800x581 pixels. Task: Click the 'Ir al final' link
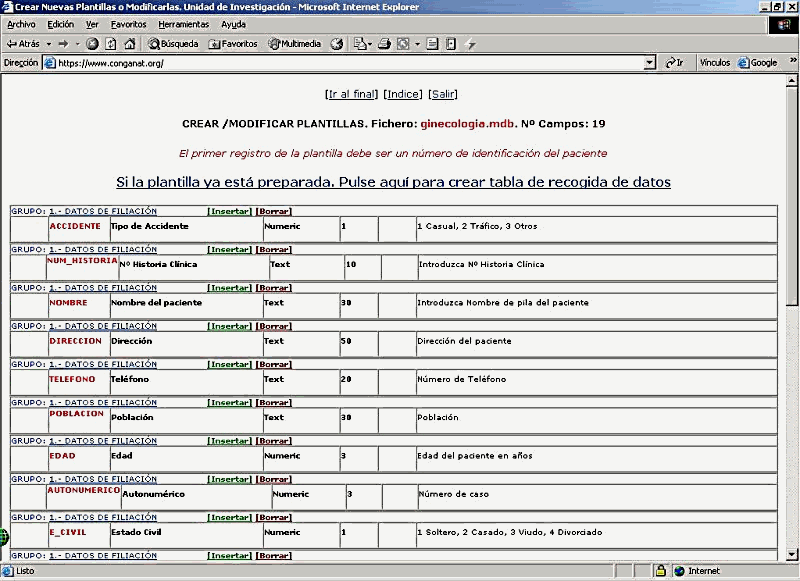pyautogui.click(x=352, y=94)
